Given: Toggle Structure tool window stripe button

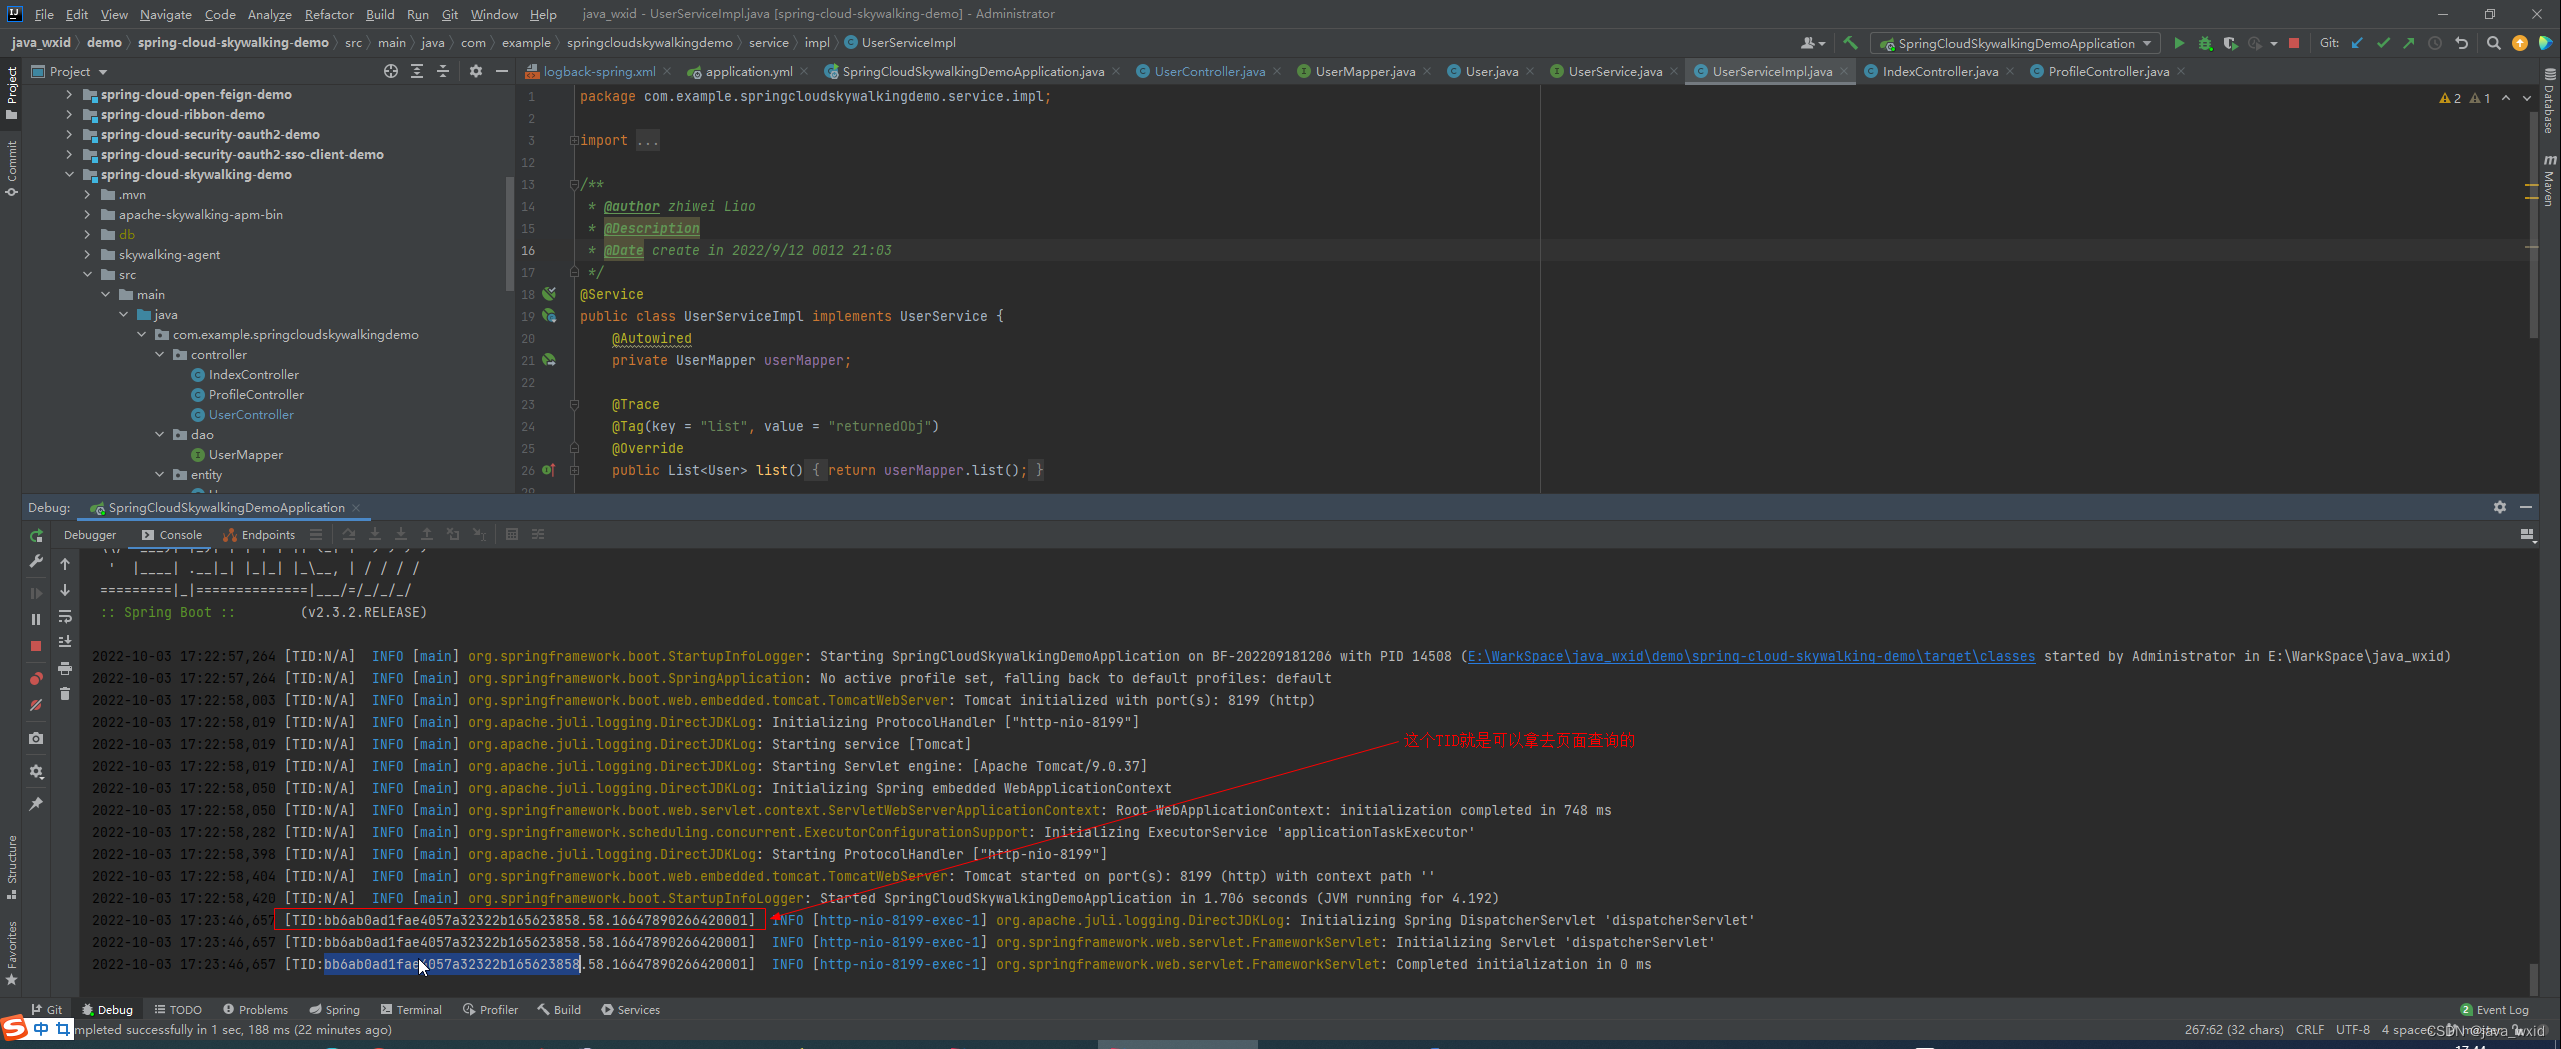Looking at the screenshot, I should pos(11,868).
